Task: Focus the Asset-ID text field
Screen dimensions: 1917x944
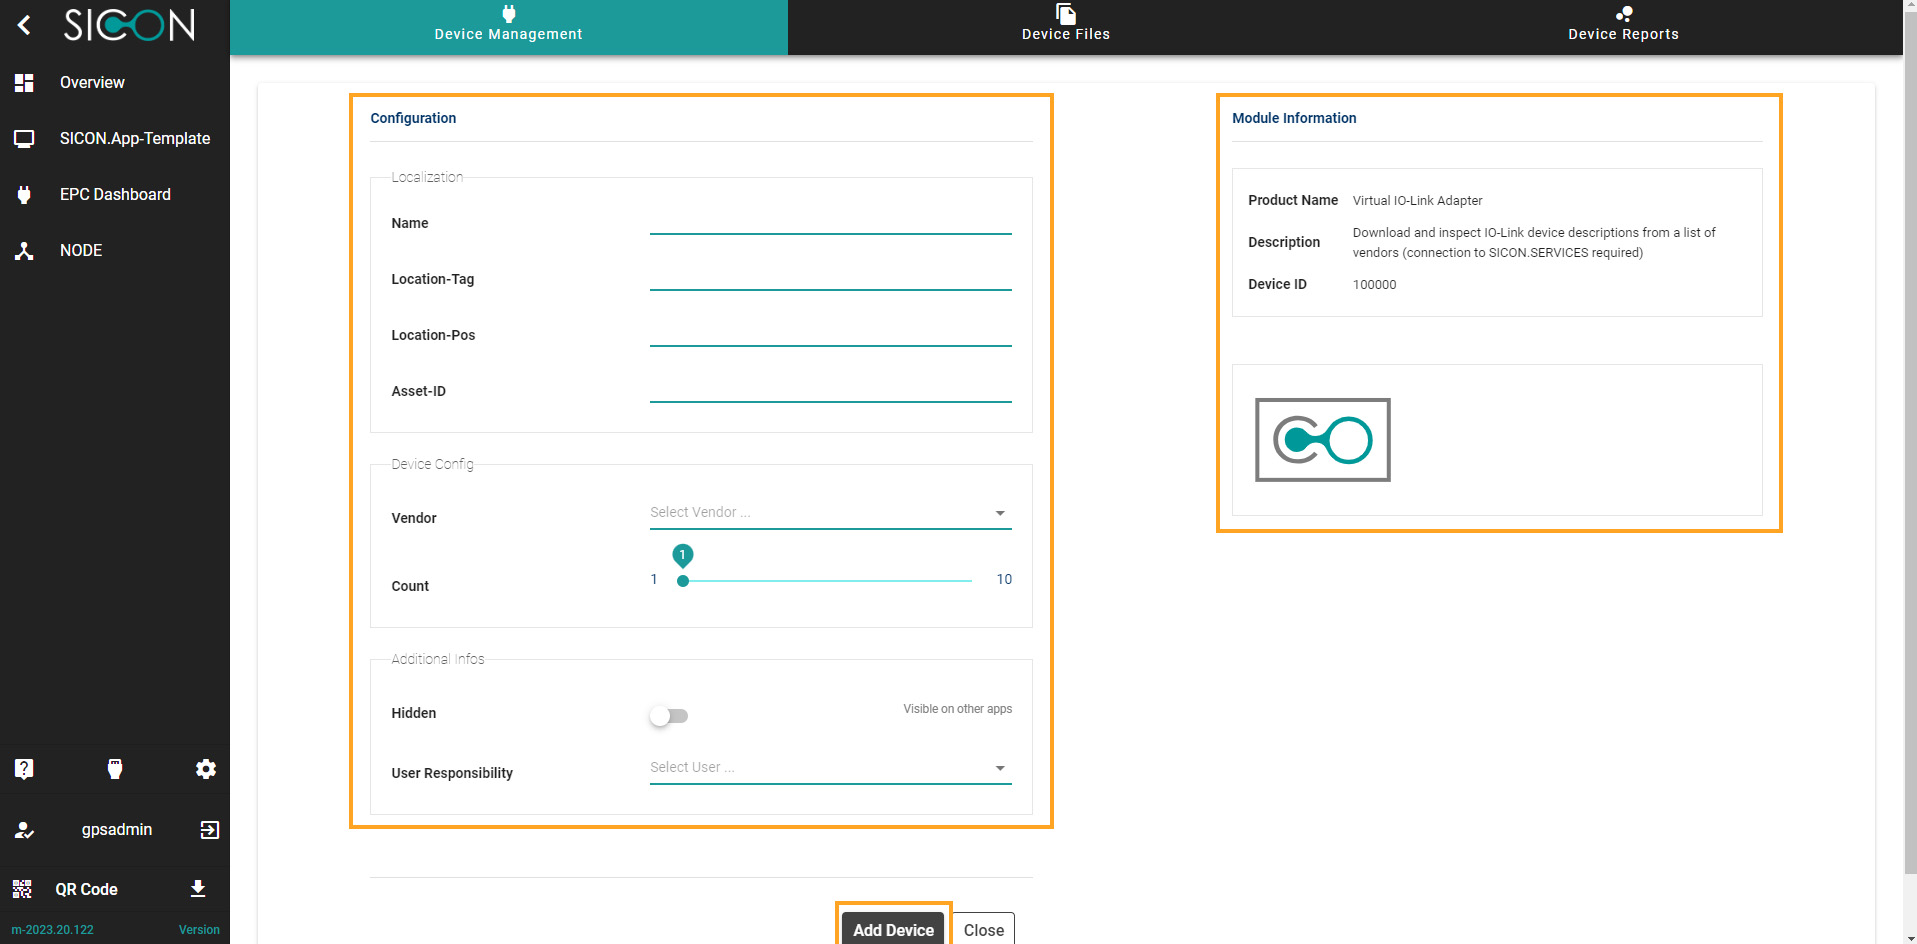Action: [830, 390]
